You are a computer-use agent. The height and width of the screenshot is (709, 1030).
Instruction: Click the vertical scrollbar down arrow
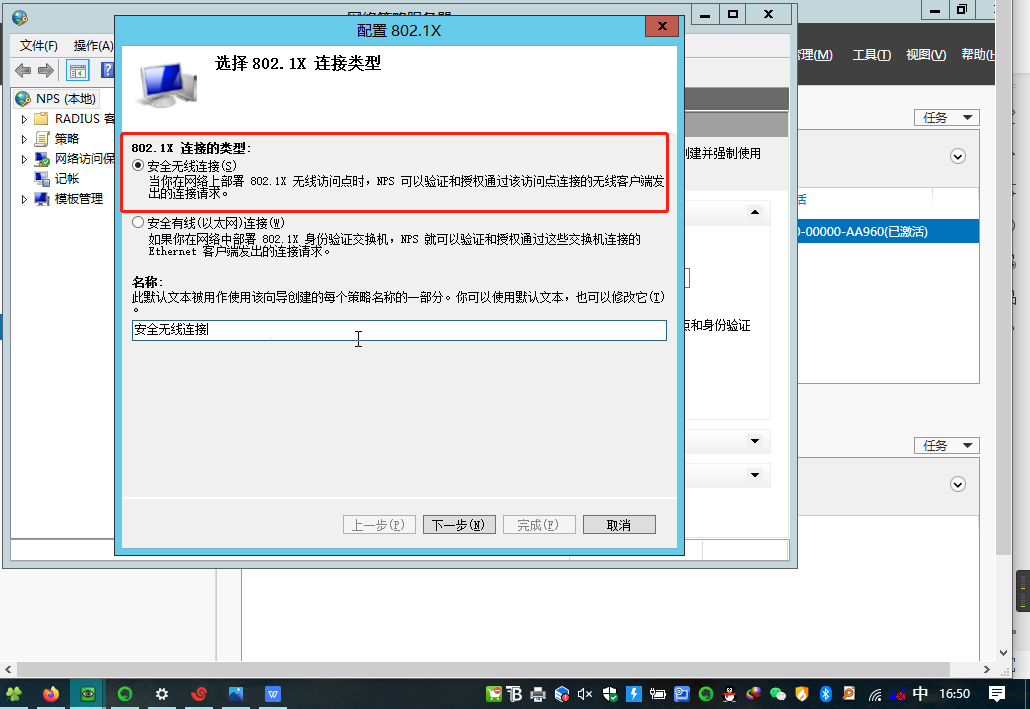(x=1003, y=652)
